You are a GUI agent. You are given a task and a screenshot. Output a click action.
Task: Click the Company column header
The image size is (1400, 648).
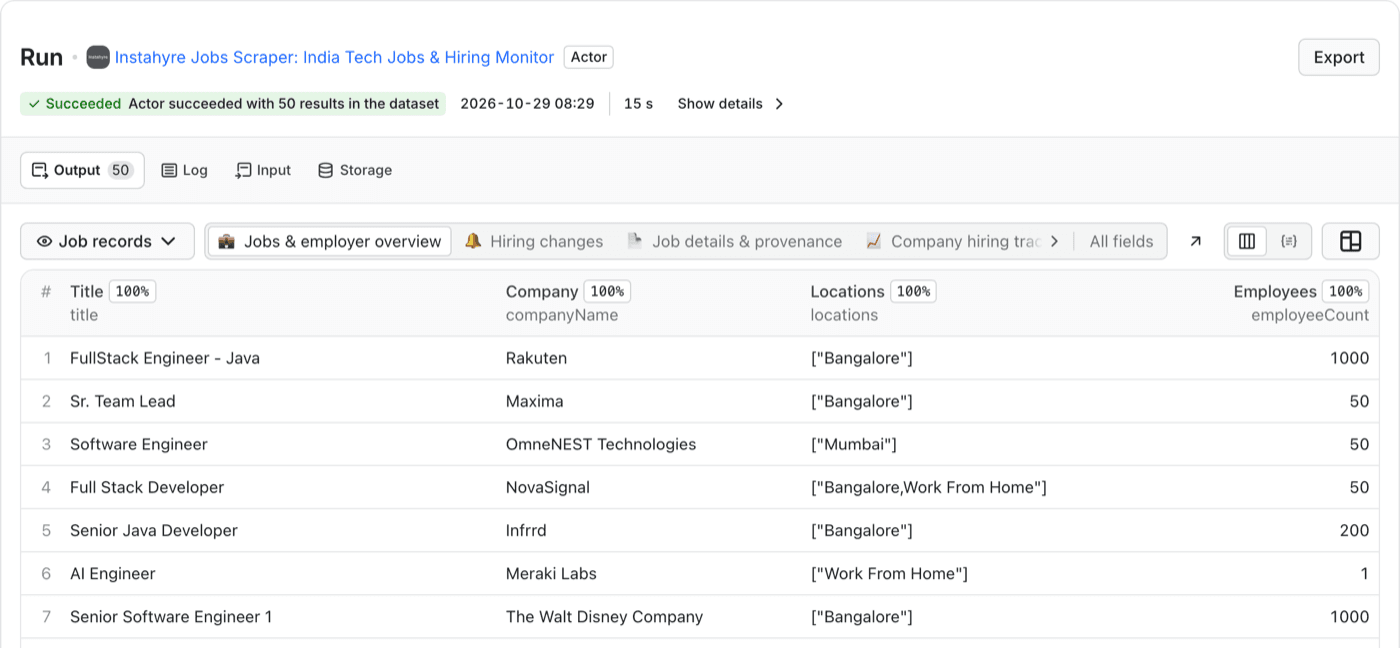point(541,291)
